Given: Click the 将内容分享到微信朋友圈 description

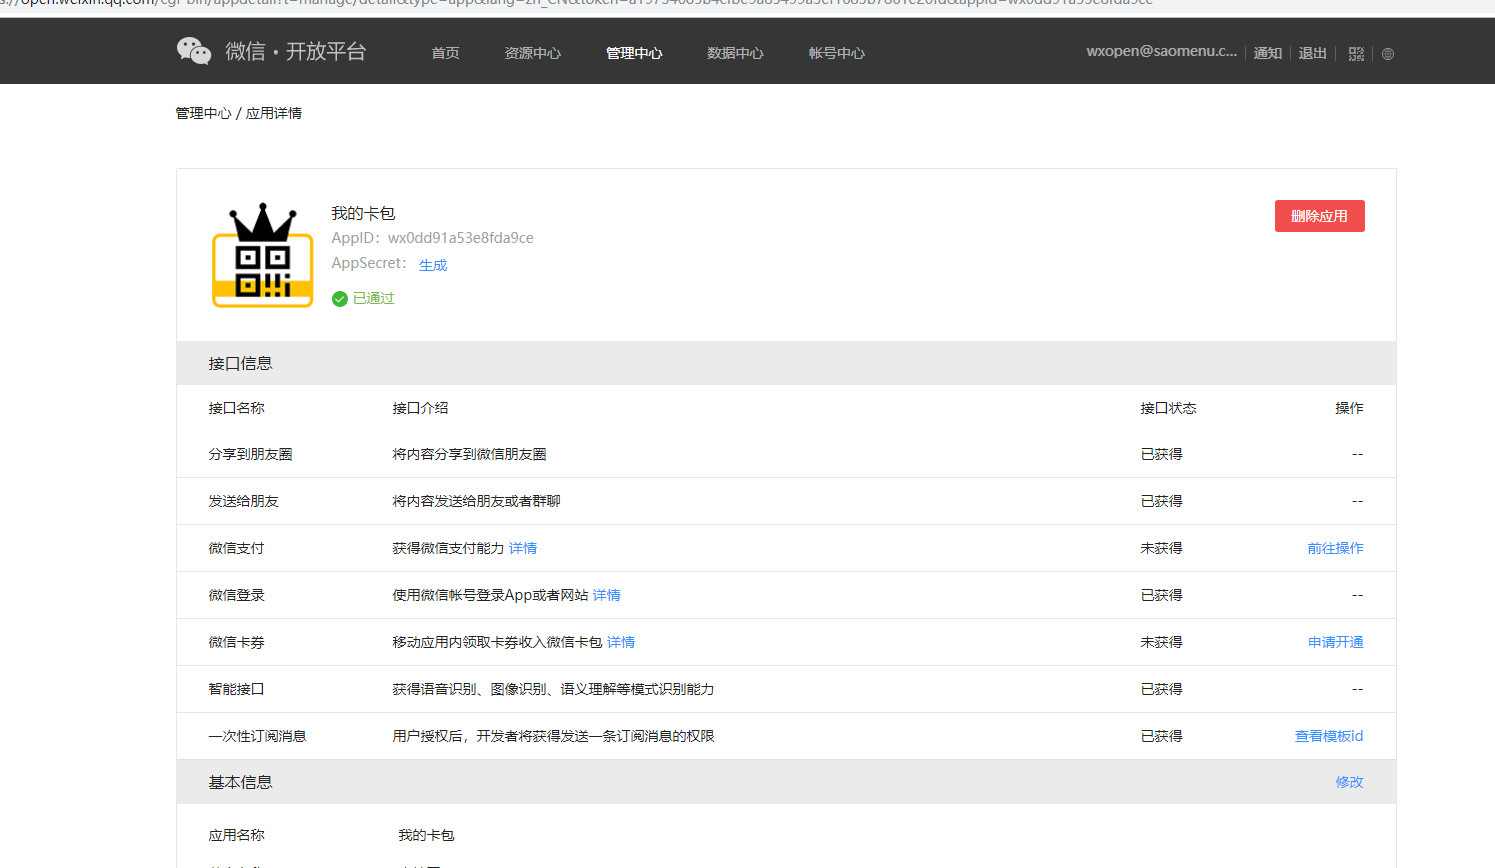Looking at the screenshot, I should pyautogui.click(x=469, y=454).
